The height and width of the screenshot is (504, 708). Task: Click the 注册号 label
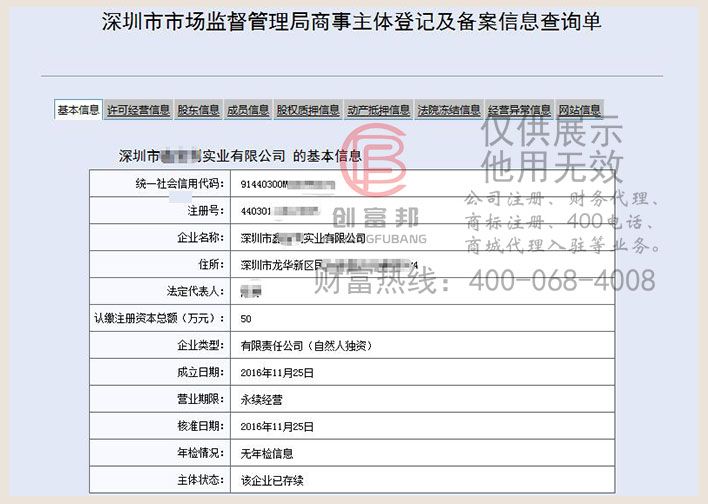pyautogui.click(x=206, y=210)
